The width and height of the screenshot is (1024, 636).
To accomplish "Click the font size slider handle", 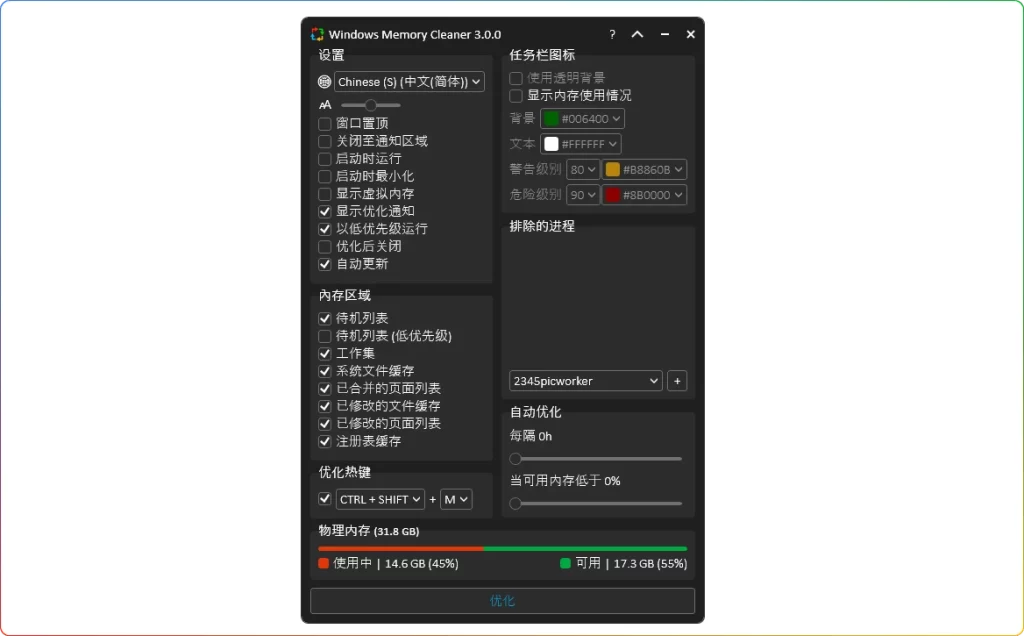I will (371, 105).
